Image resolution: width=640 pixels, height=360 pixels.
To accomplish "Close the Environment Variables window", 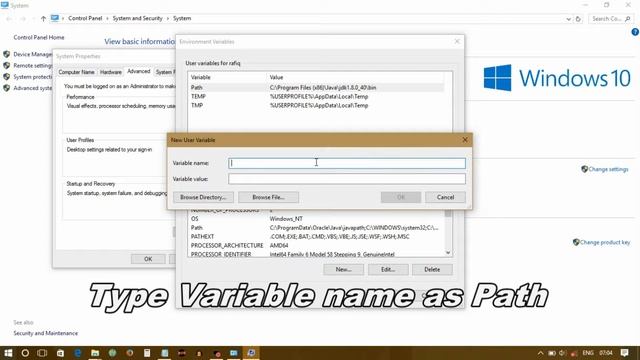I will [457, 42].
